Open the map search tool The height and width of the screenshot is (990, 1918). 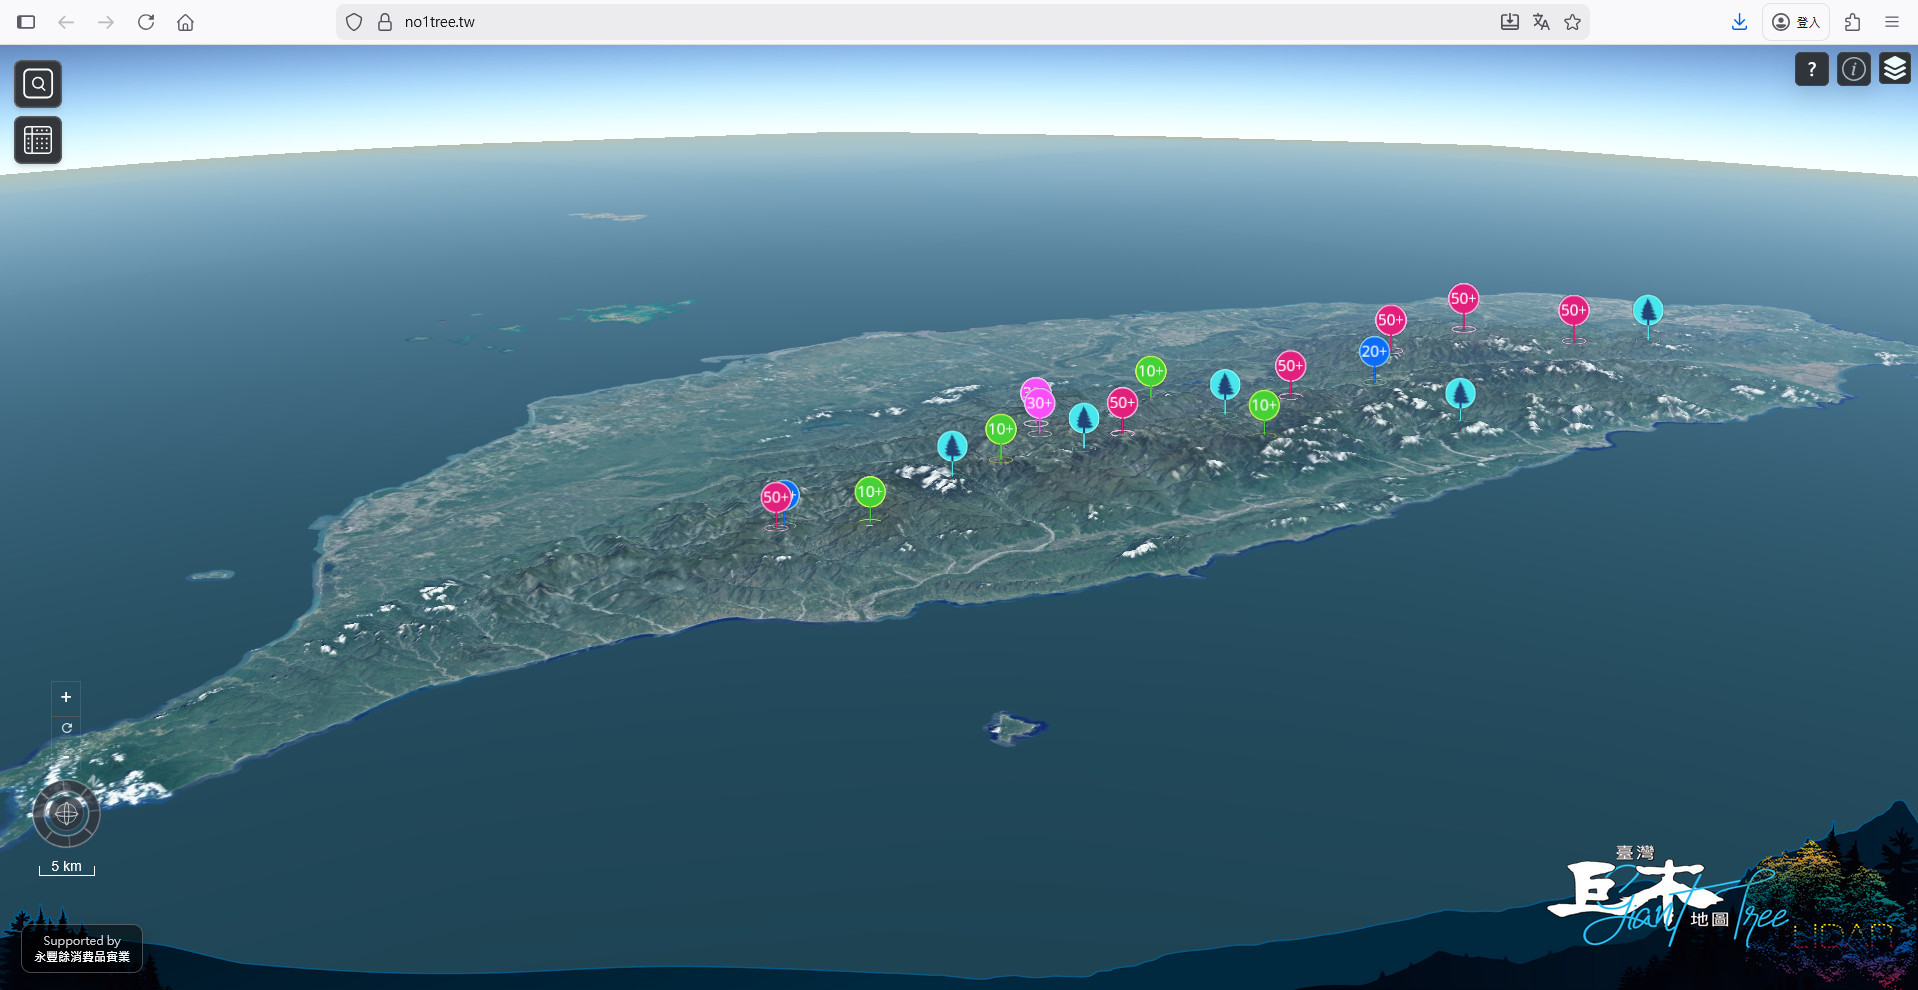tap(38, 84)
